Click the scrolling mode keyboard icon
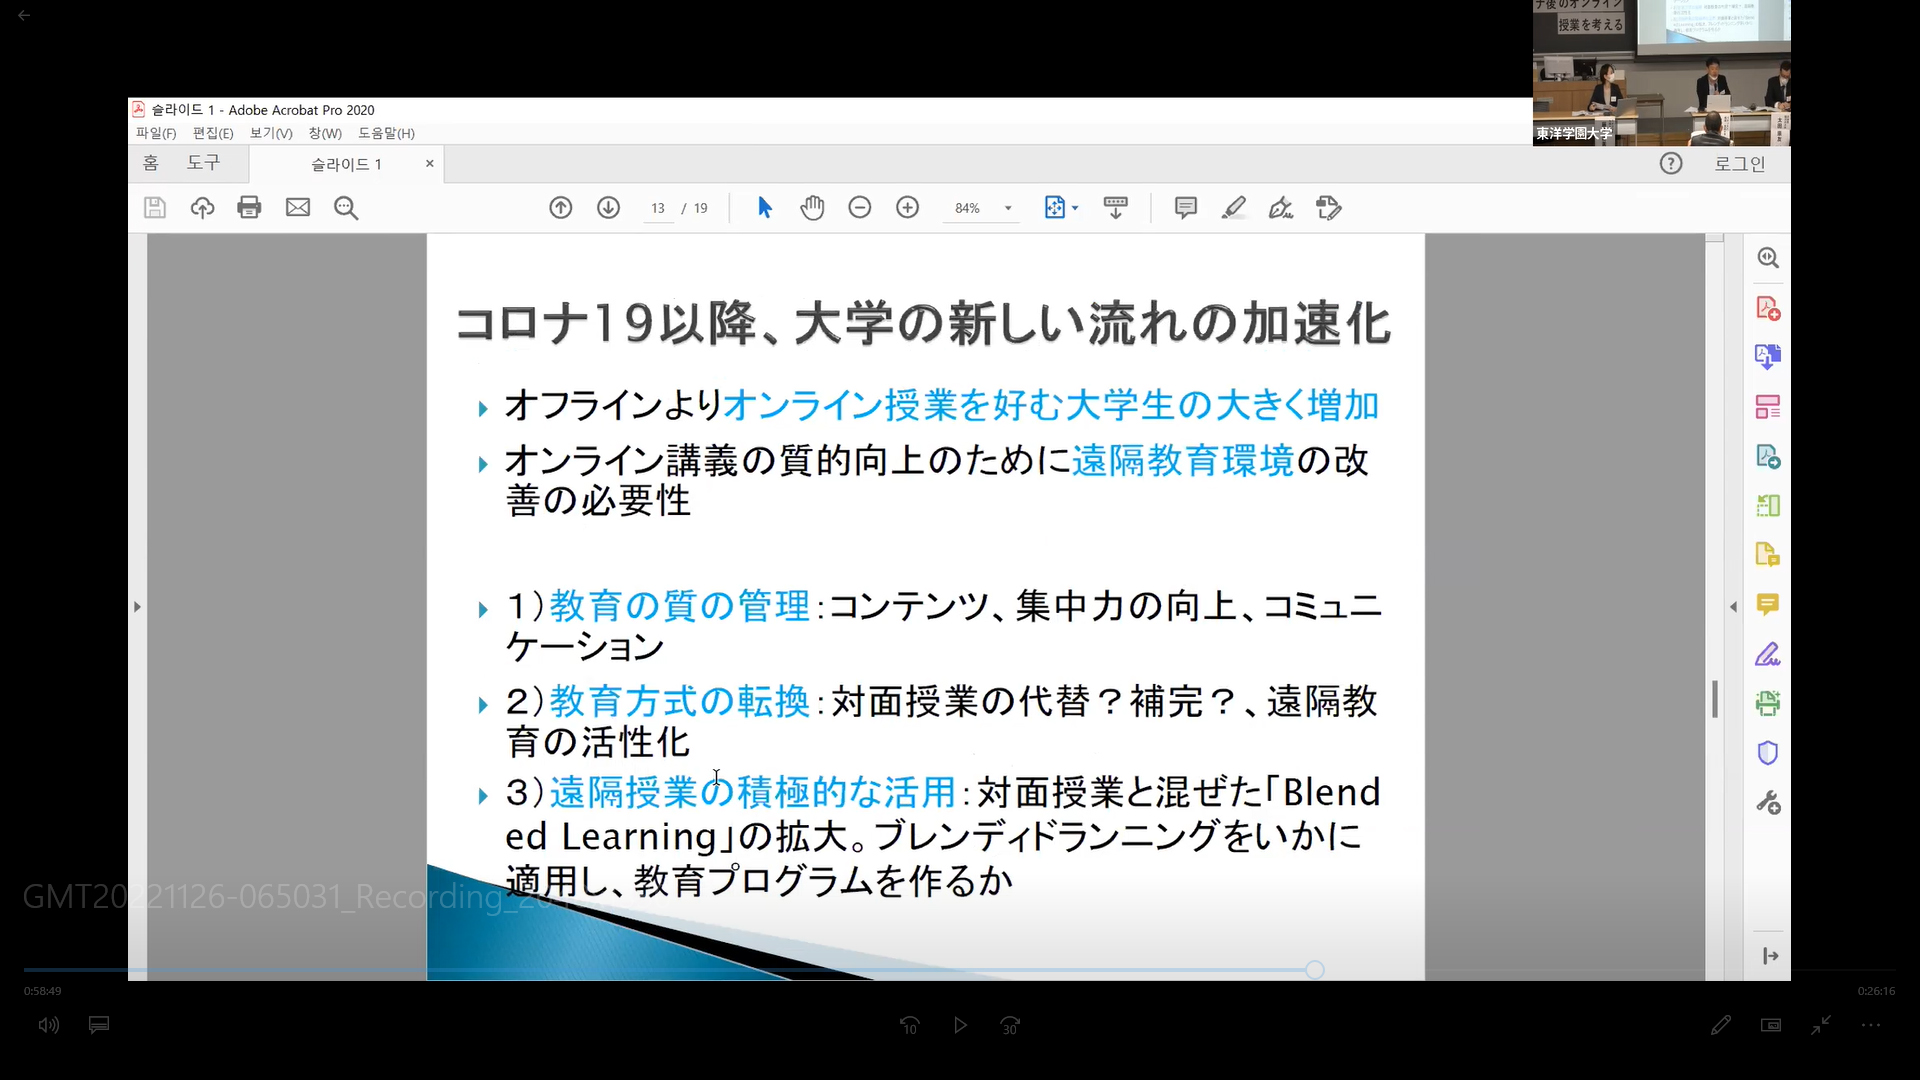The height and width of the screenshot is (1080, 1920). [1115, 208]
